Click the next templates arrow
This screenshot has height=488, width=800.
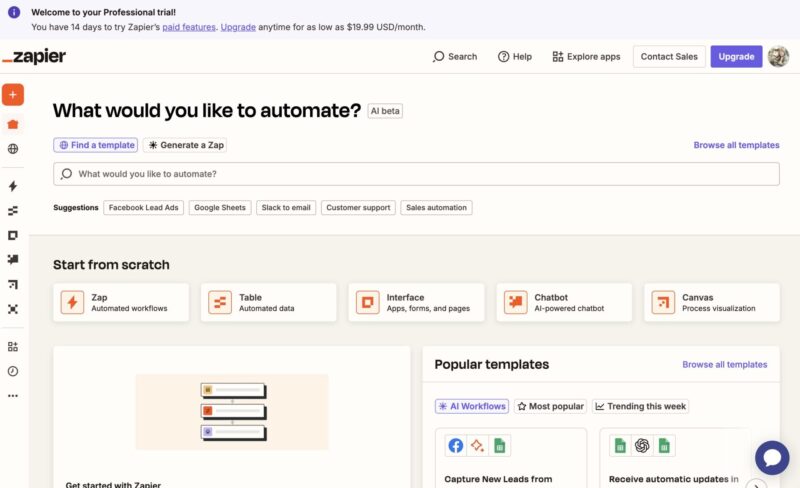757,484
